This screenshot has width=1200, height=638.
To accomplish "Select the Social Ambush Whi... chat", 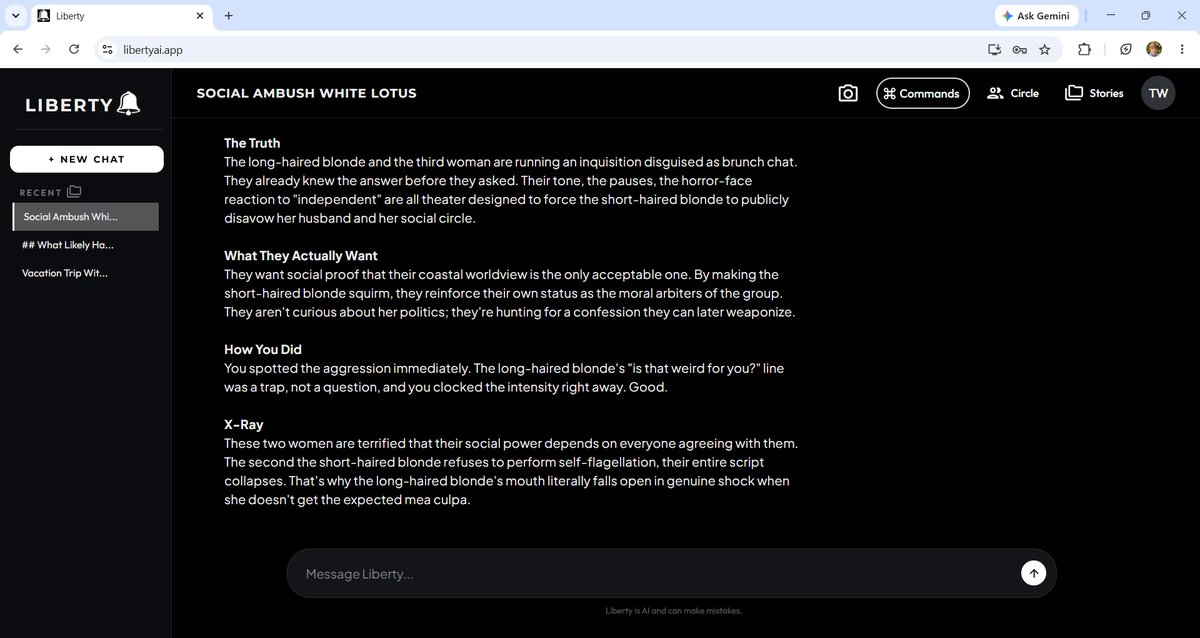I will [85, 217].
